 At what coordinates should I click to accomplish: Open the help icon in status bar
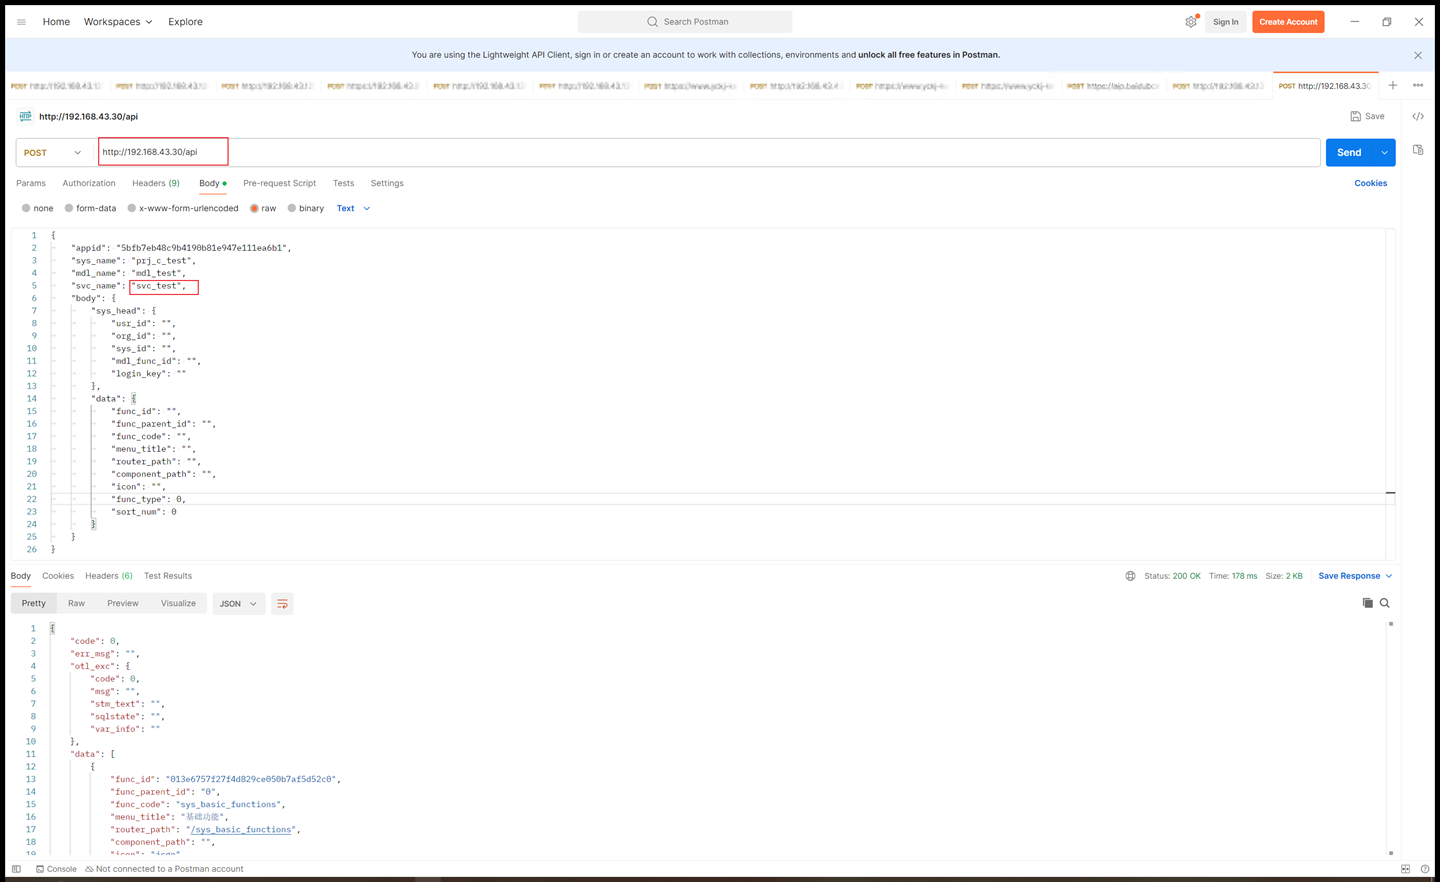click(1425, 869)
